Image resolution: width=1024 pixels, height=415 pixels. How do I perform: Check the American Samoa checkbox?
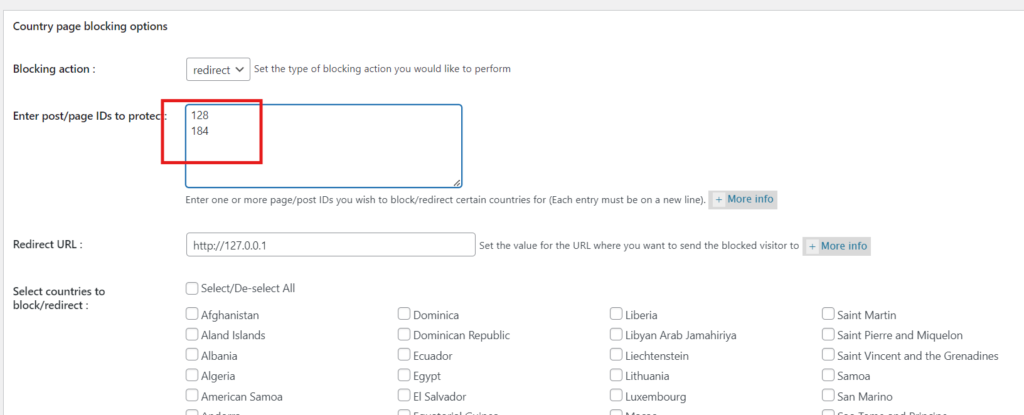192,396
